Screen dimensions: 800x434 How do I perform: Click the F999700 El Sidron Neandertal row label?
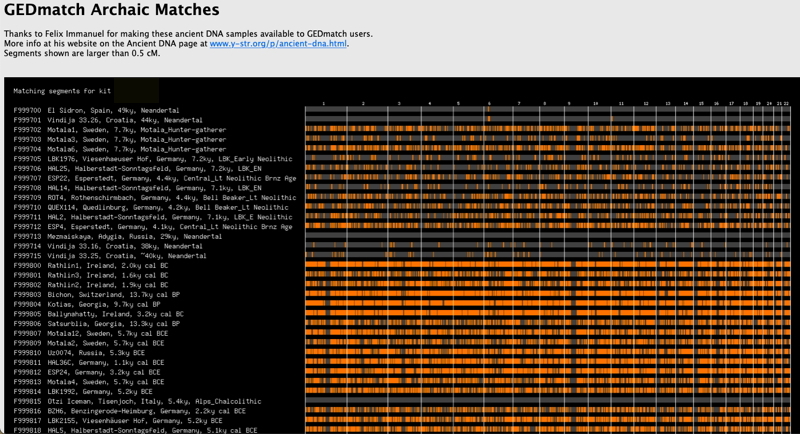click(97, 111)
